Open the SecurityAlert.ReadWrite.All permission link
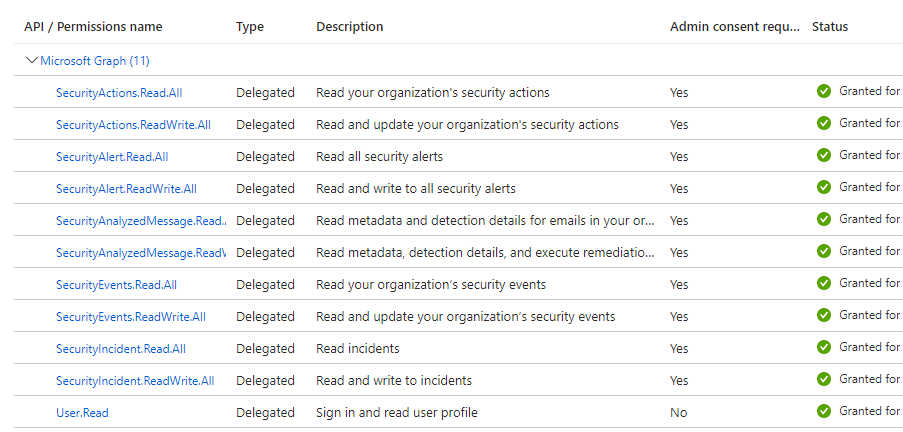 click(126, 188)
